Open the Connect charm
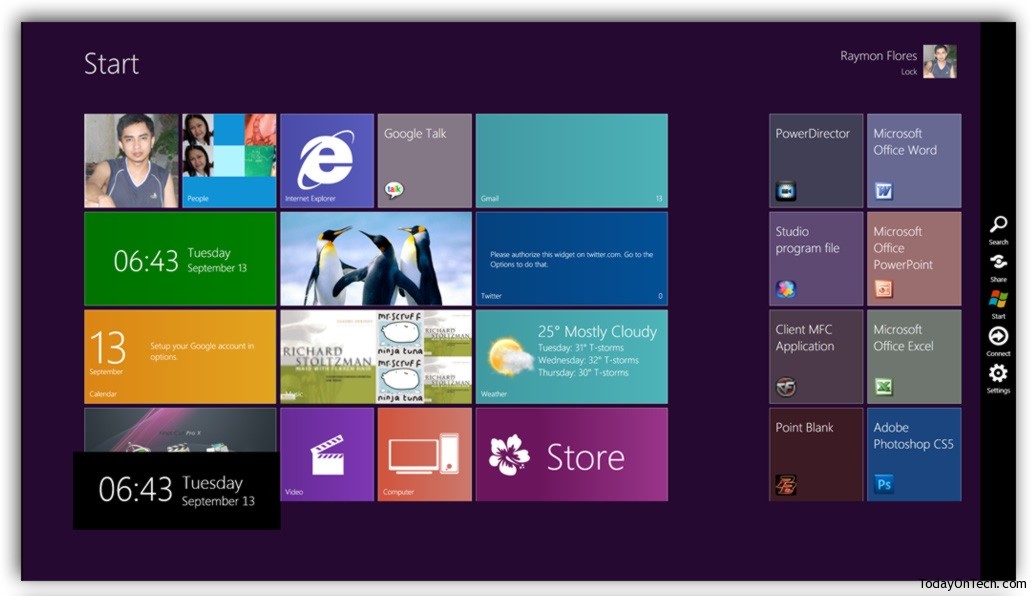1031x596 pixels. tap(998, 342)
